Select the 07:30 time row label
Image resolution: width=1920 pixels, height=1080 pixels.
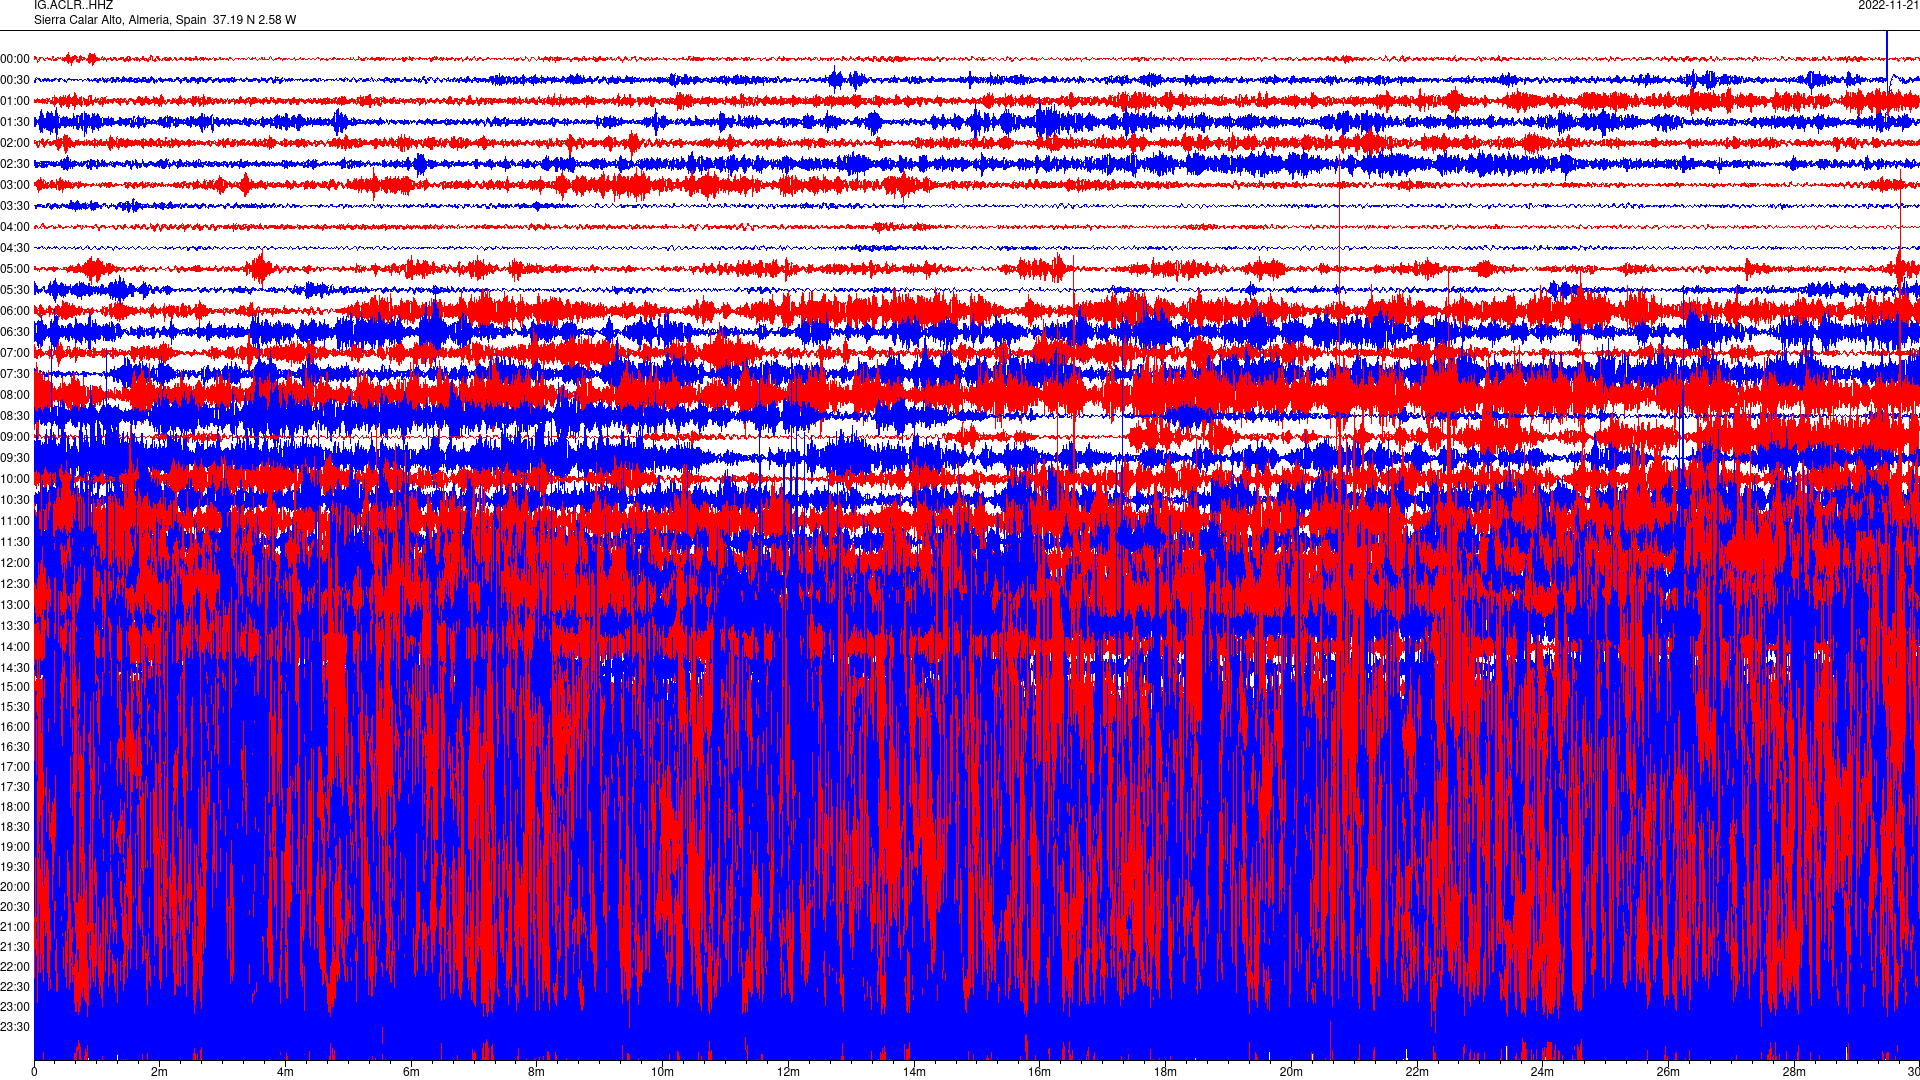[x=15, y=374]
